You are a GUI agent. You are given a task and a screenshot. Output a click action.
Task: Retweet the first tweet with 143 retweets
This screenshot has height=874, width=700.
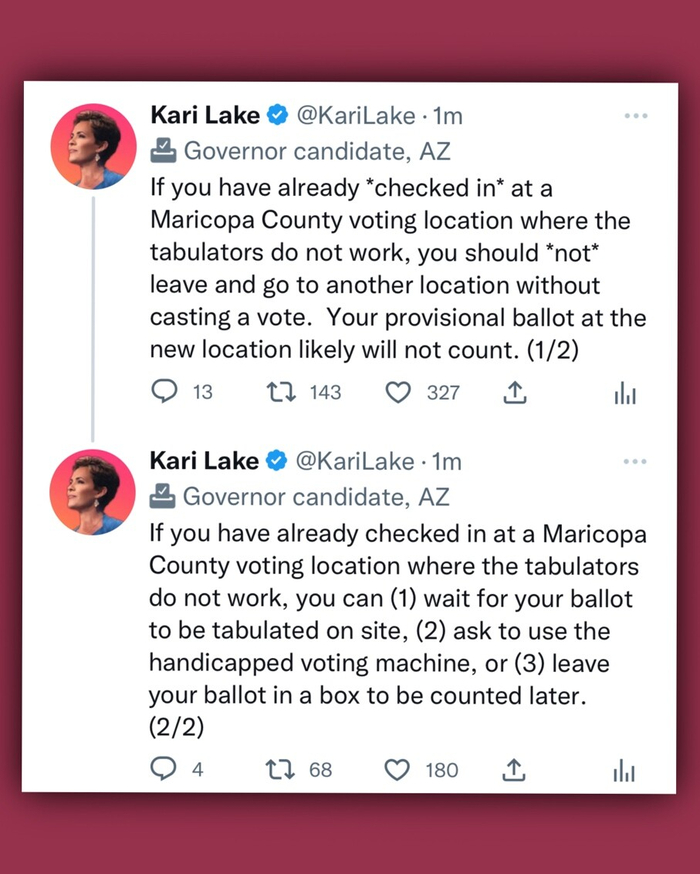(x=280, y=392)
